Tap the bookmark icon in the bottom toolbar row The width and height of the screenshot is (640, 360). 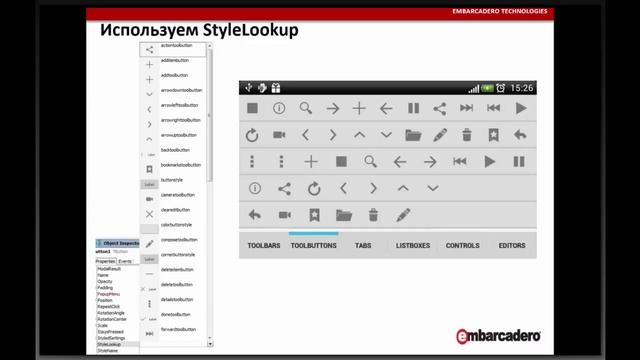[314, 215]
